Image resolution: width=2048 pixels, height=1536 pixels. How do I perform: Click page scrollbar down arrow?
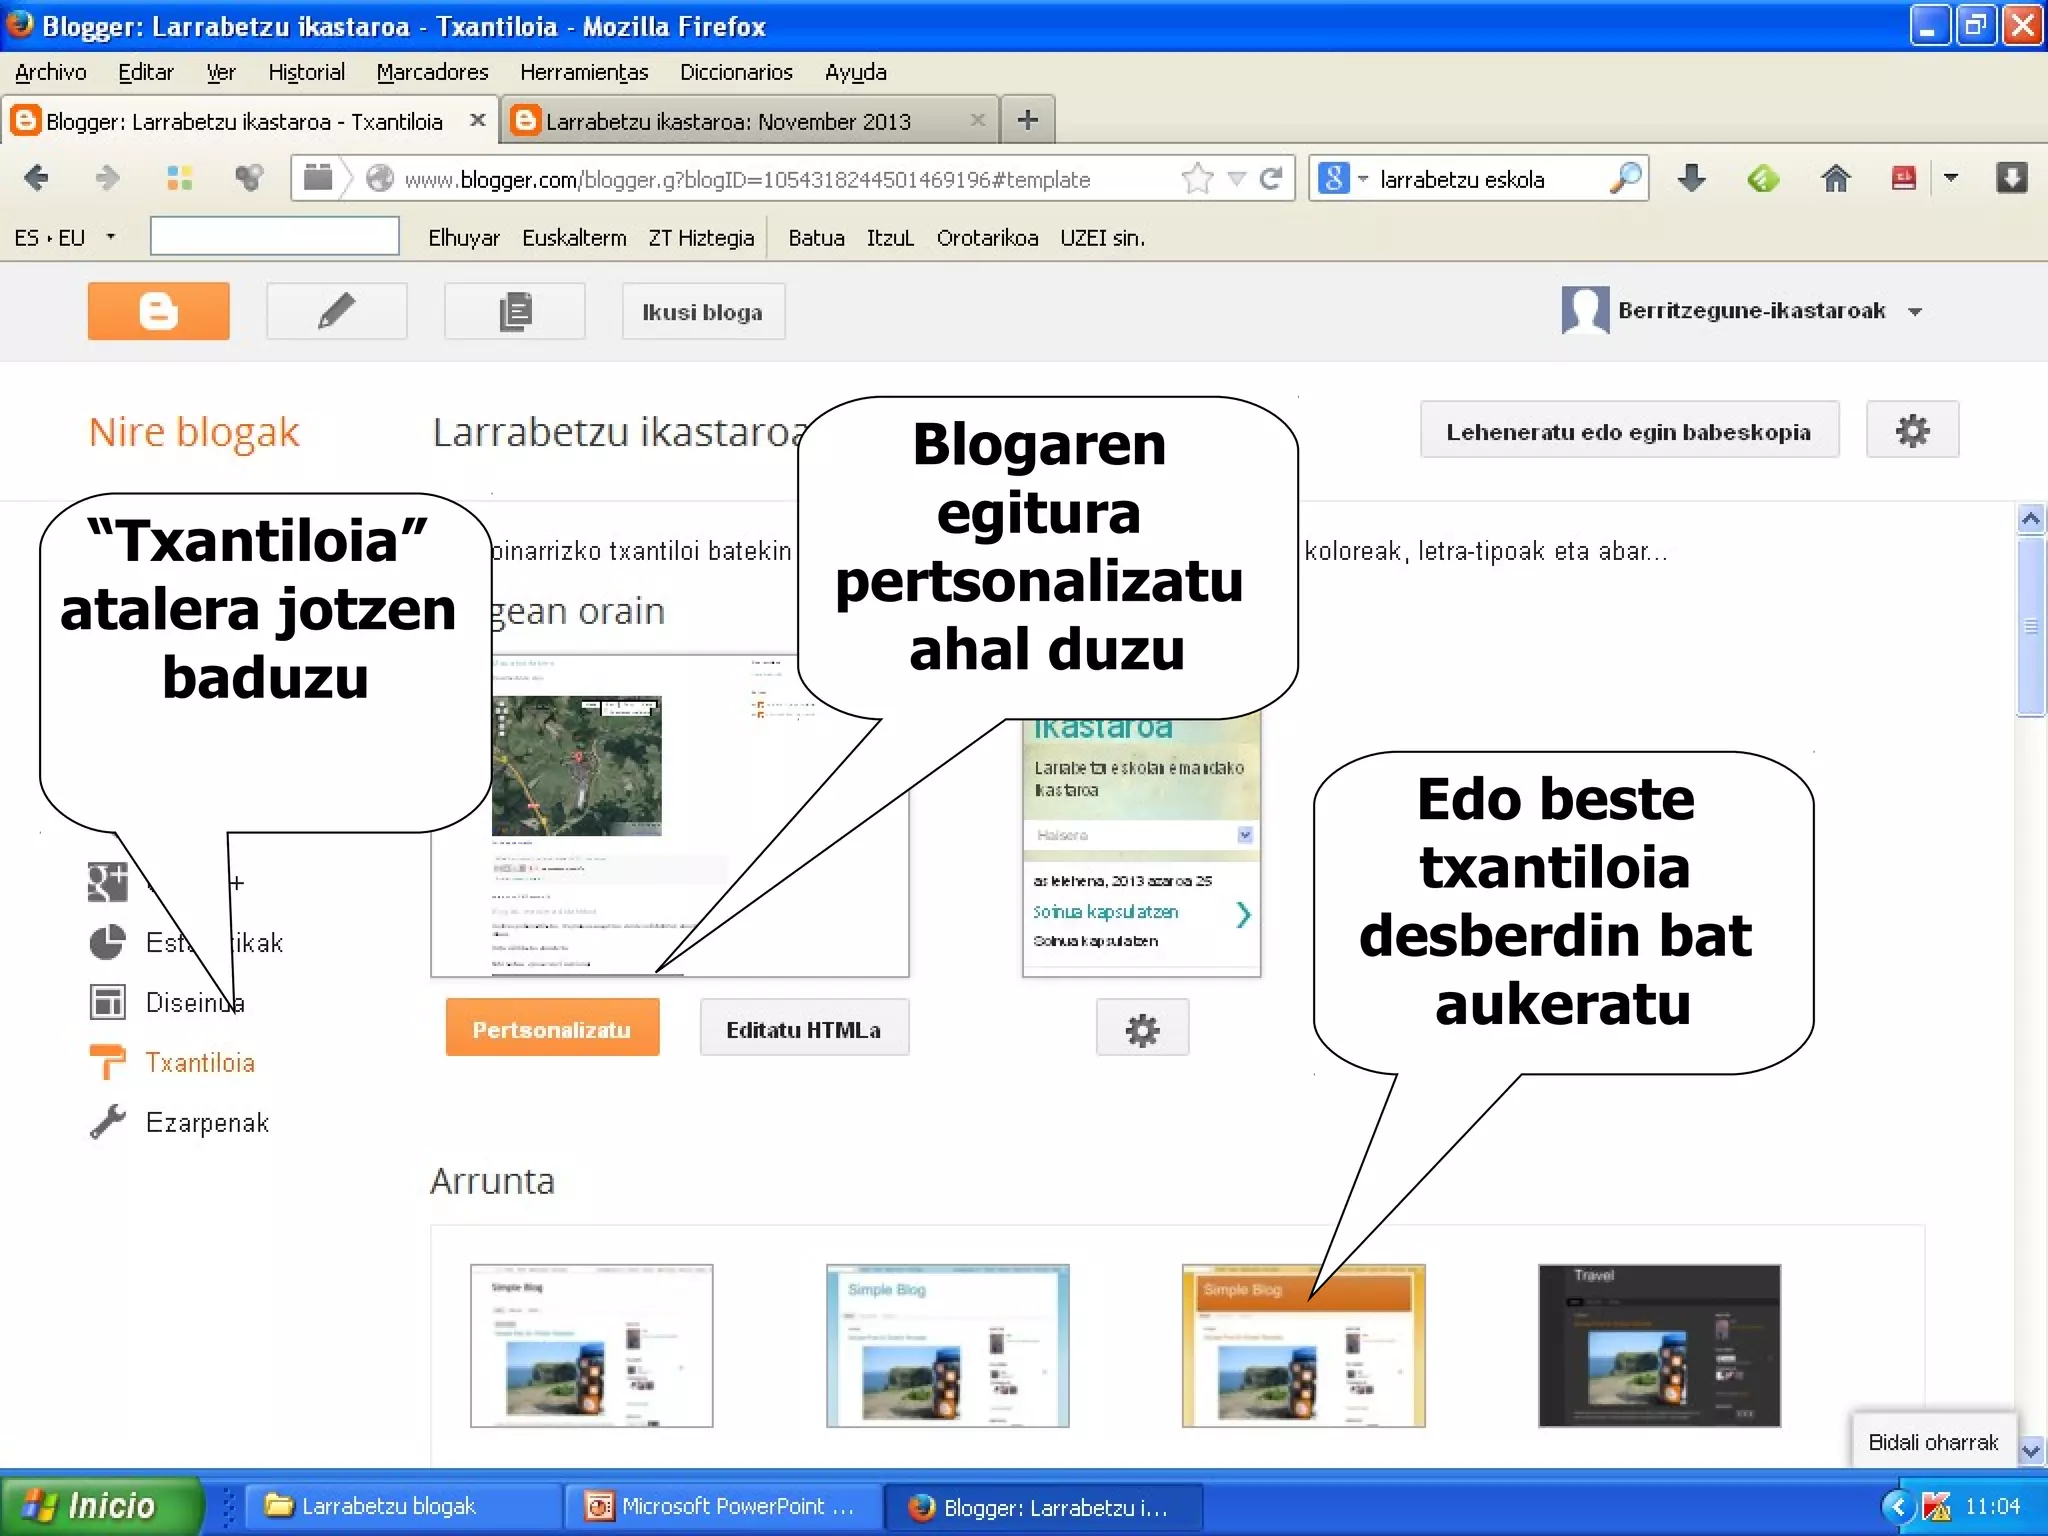pos(2030,1450)
